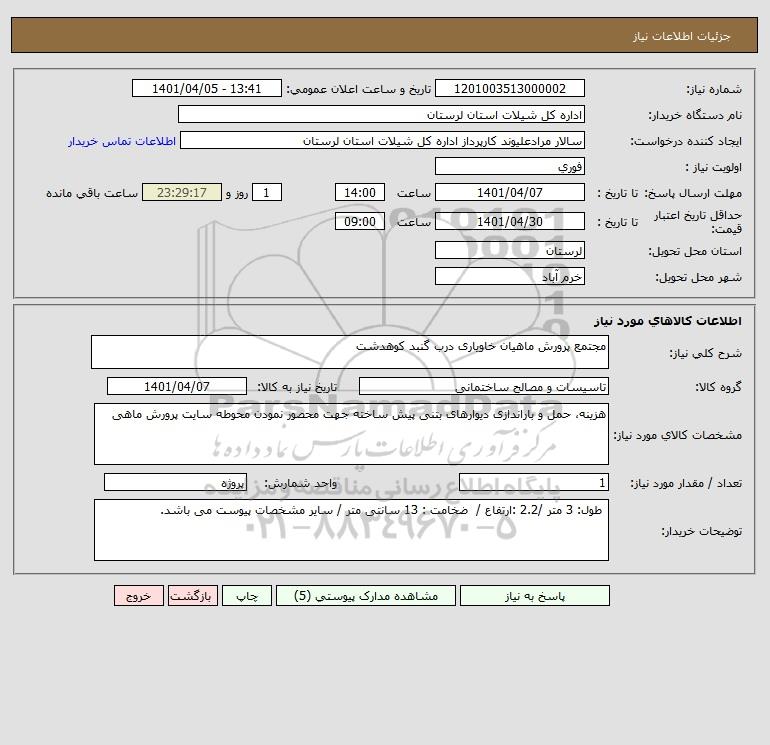Click the goods need date 1401/04/07

[x=177, y=386]
